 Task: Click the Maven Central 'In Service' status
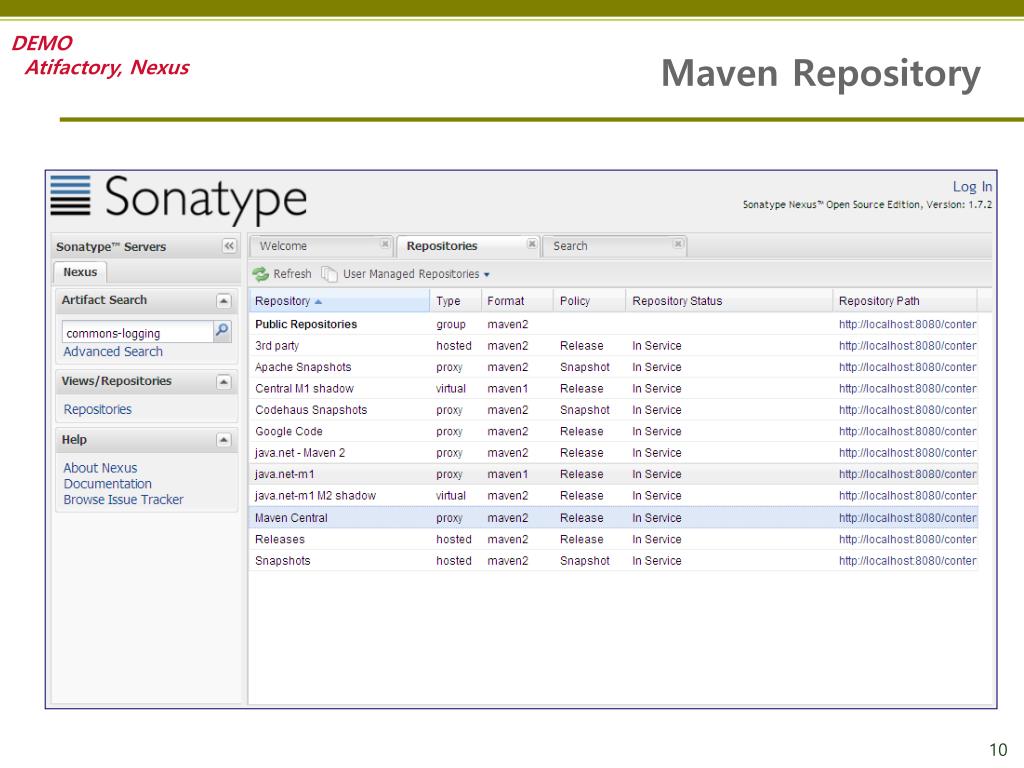point(656,518)
